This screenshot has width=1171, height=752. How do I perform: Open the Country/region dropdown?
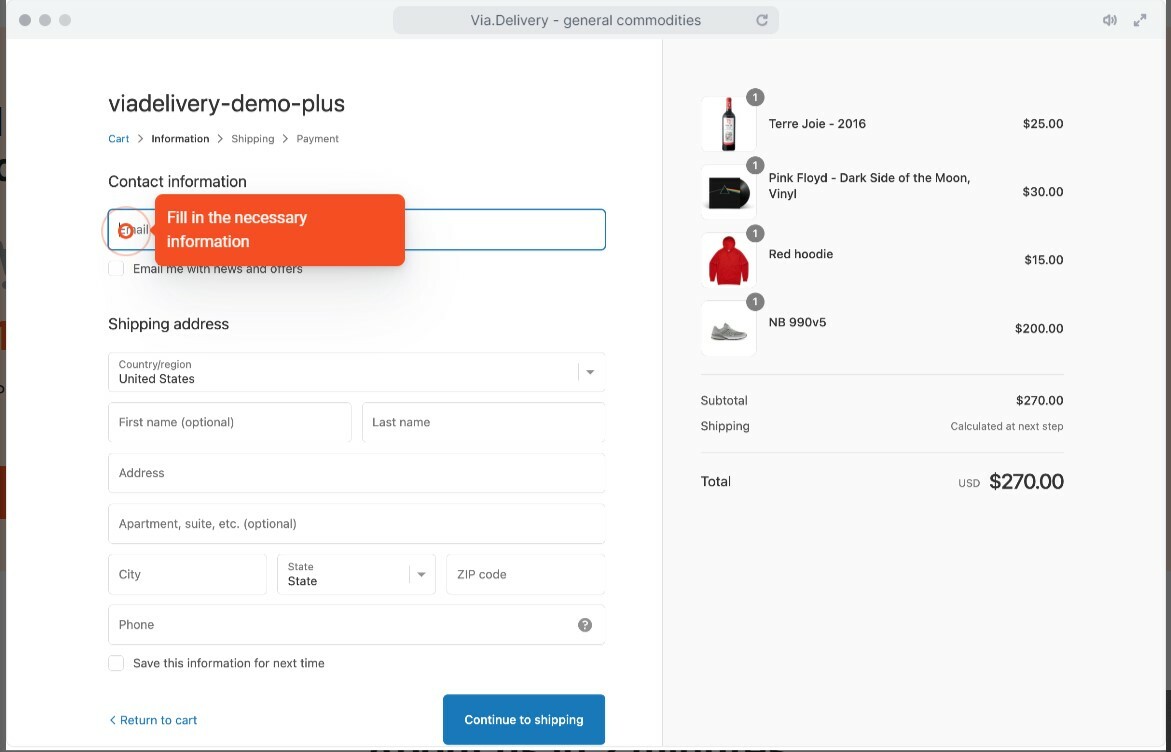coord(356,372)
